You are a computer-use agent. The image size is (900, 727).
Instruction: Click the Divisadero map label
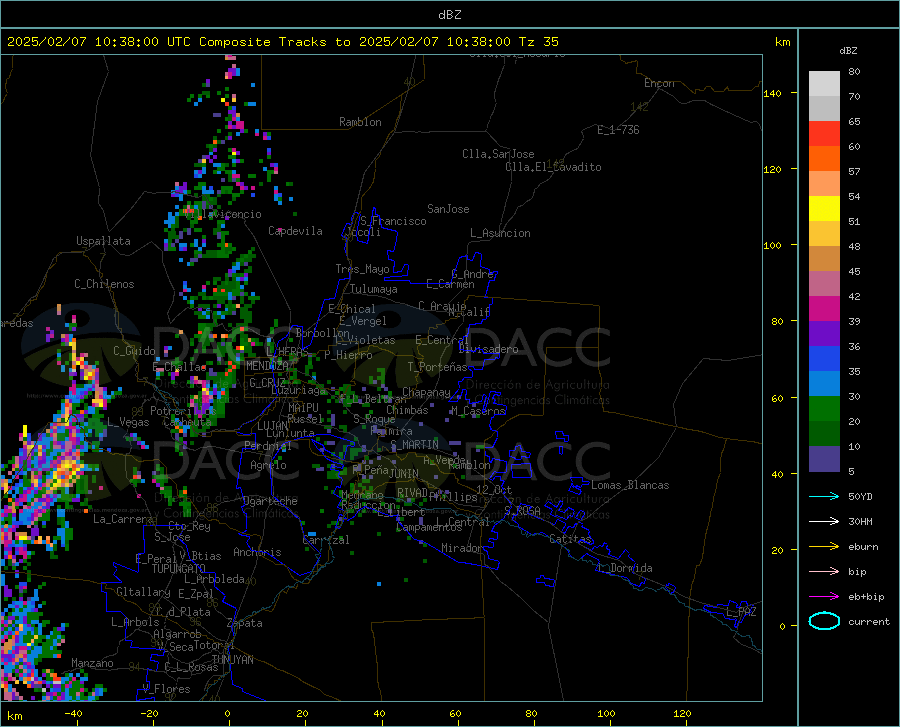point(488,349)
